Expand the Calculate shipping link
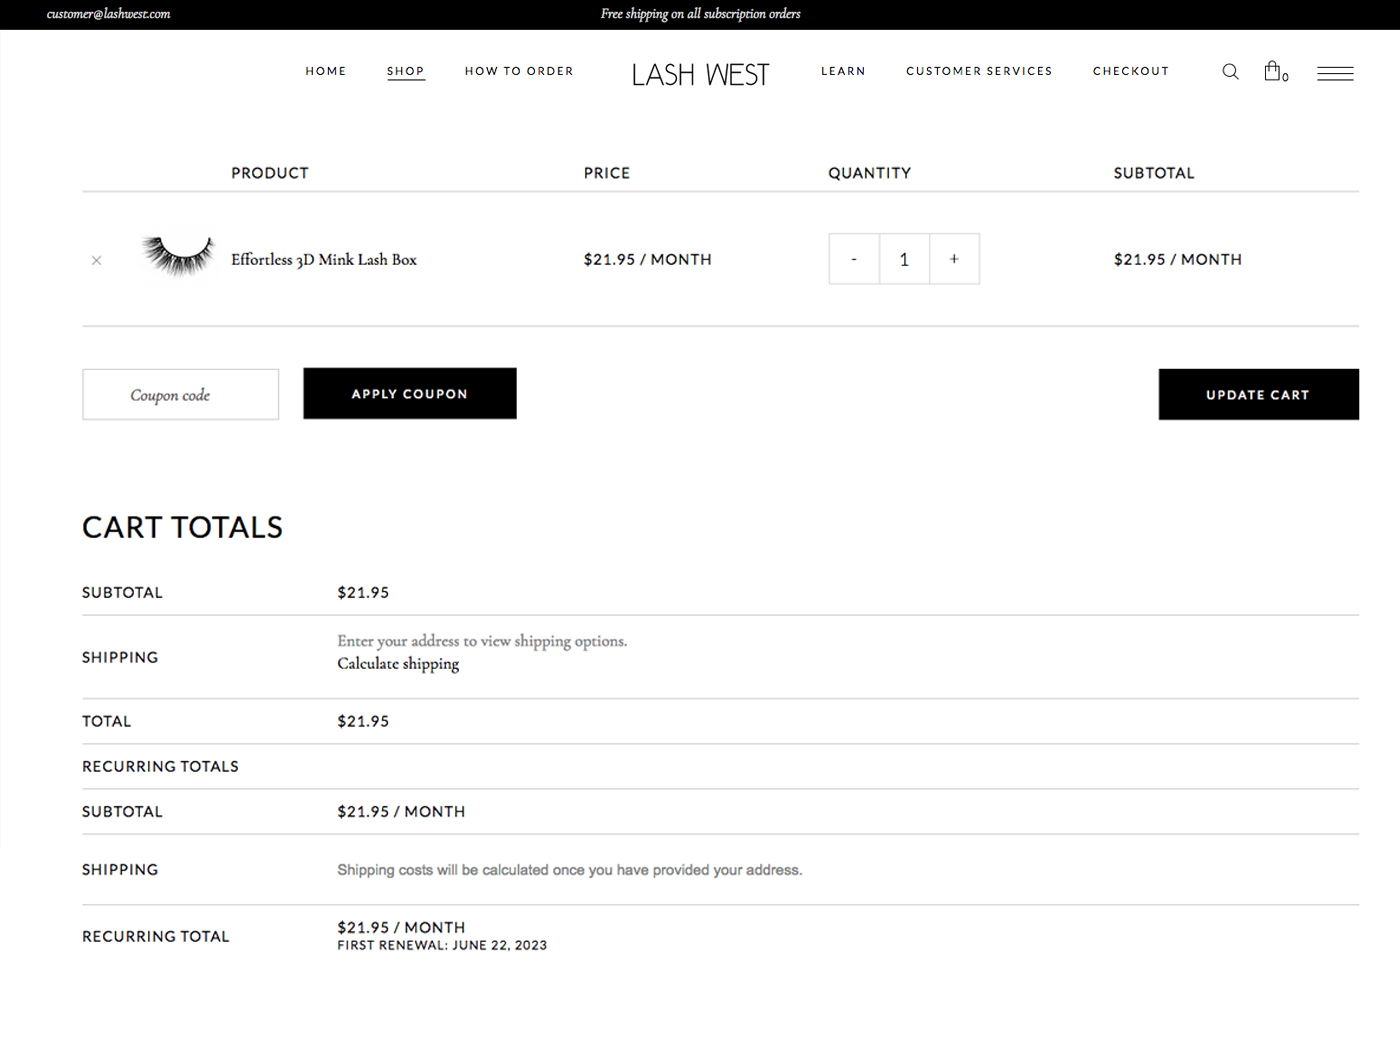Image resolution: width=1400 pixels, height=1052 pixels. coord(398,664)
